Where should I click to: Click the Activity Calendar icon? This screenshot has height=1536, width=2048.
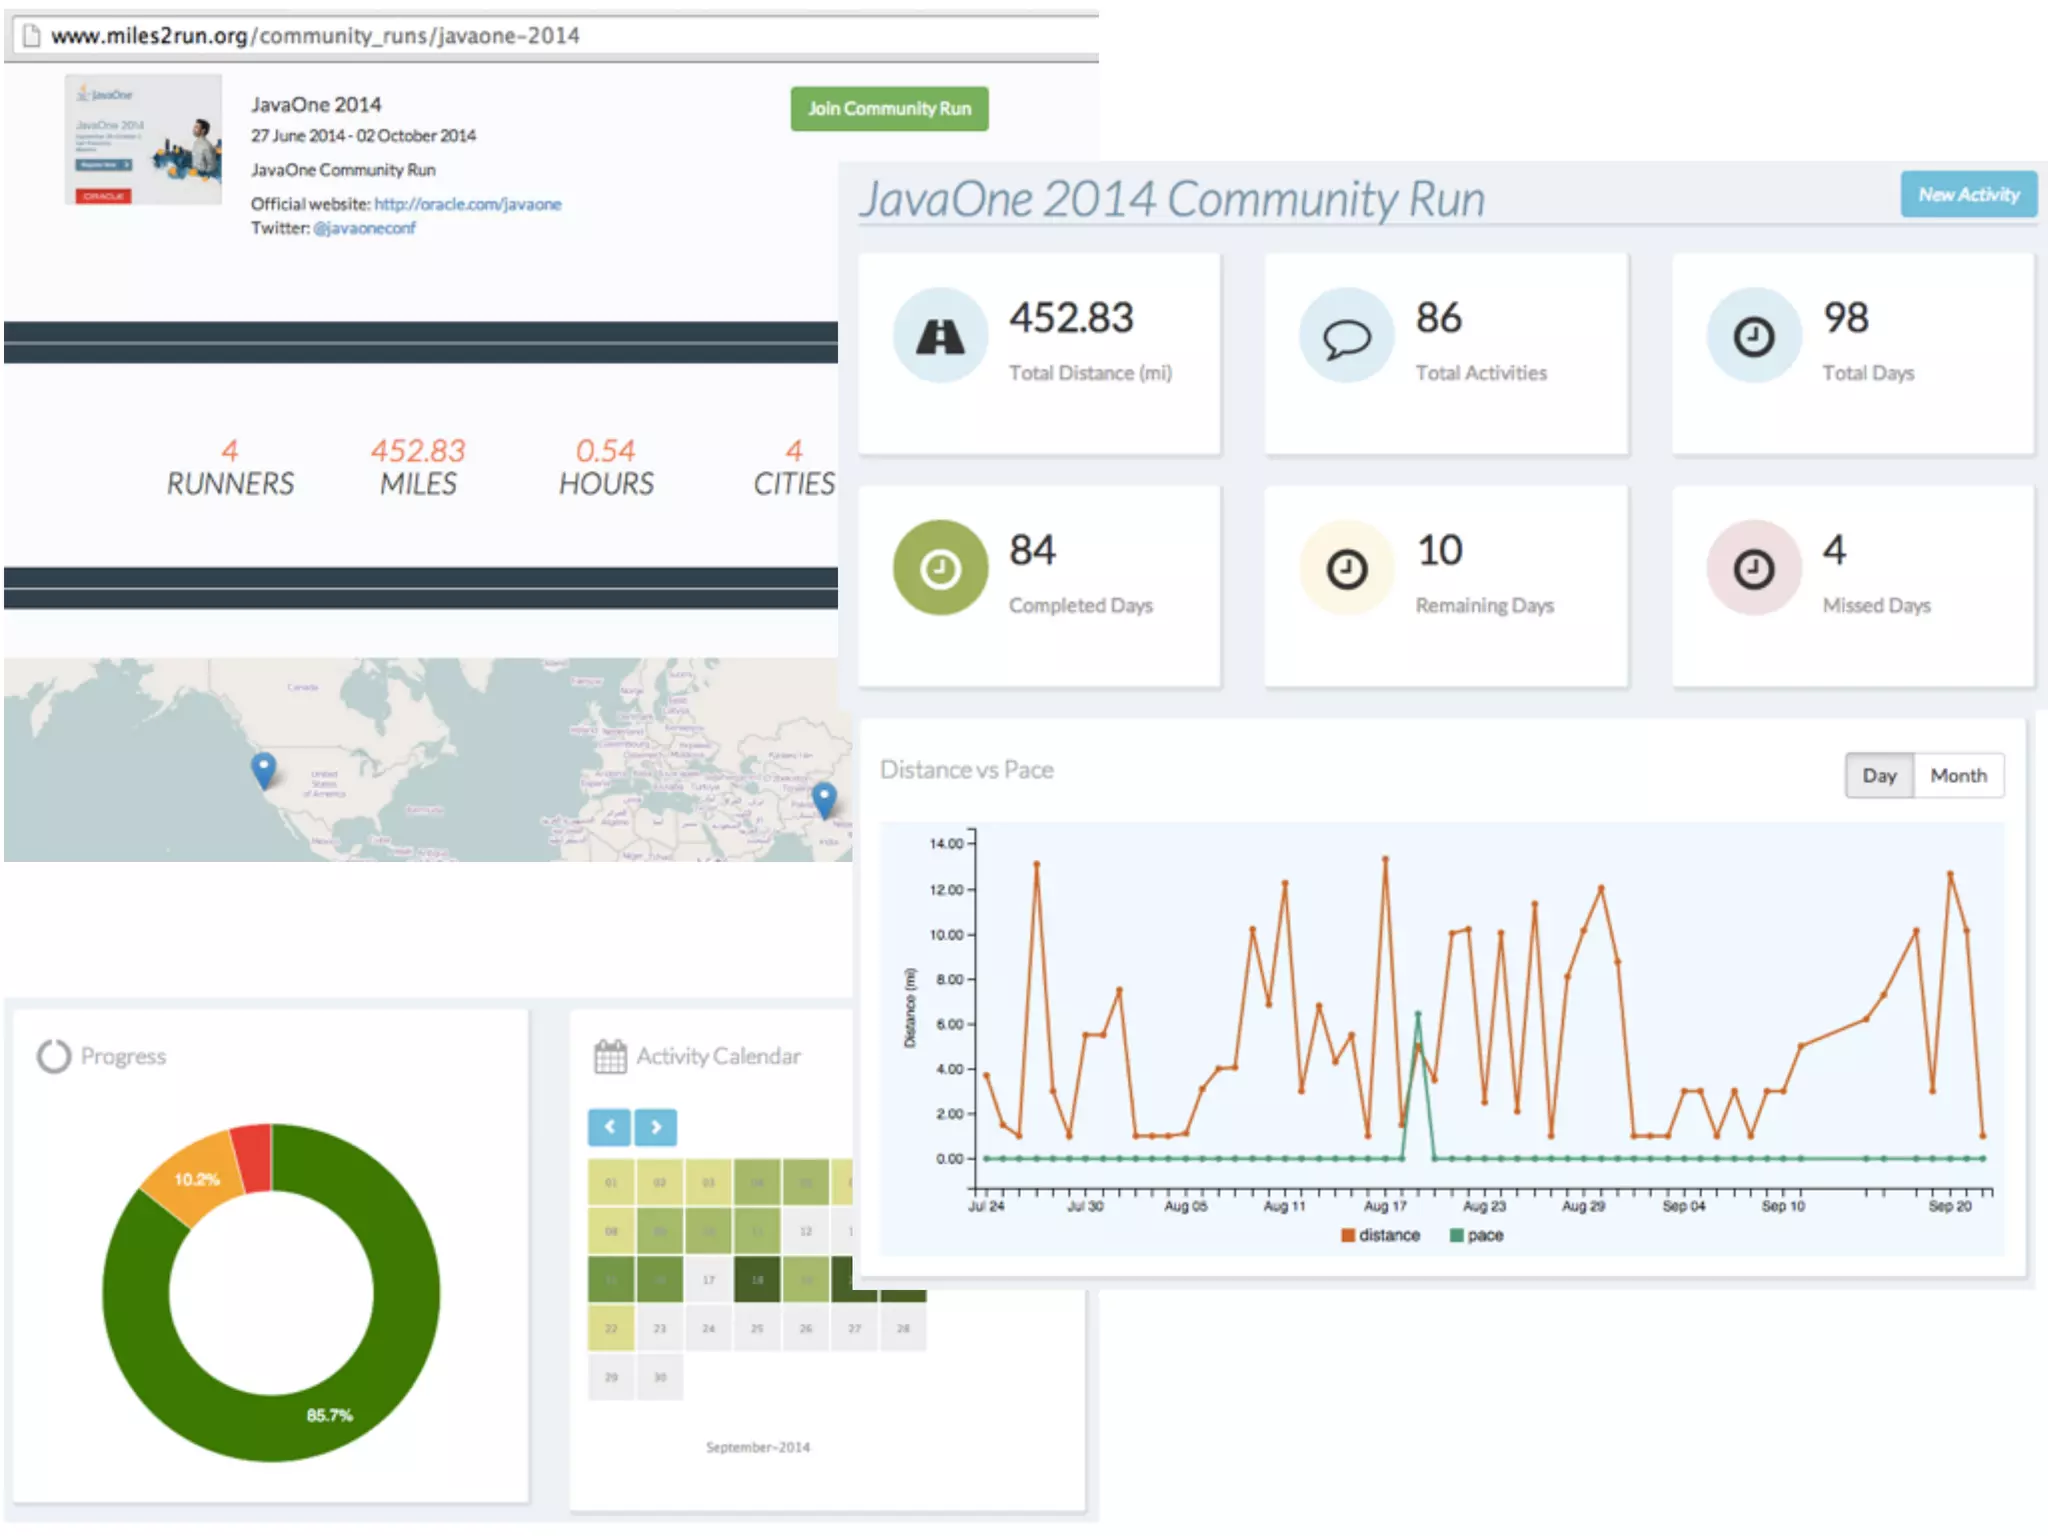tap(610, 1056)
